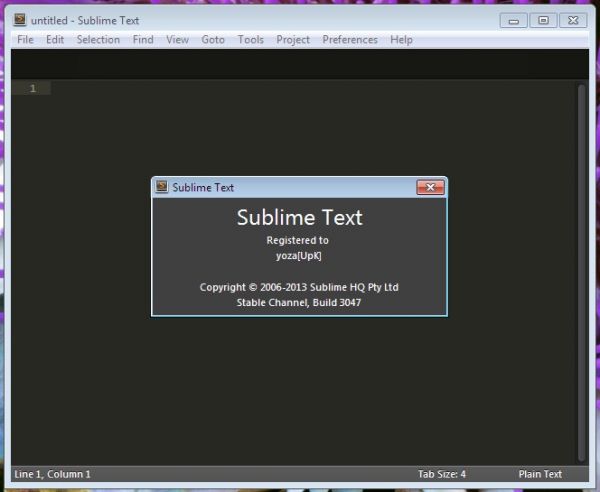Viewport: 600px width, 492px height.
Task: Open the Tab Size: 4 status selector
Action: tap(442, 474)
